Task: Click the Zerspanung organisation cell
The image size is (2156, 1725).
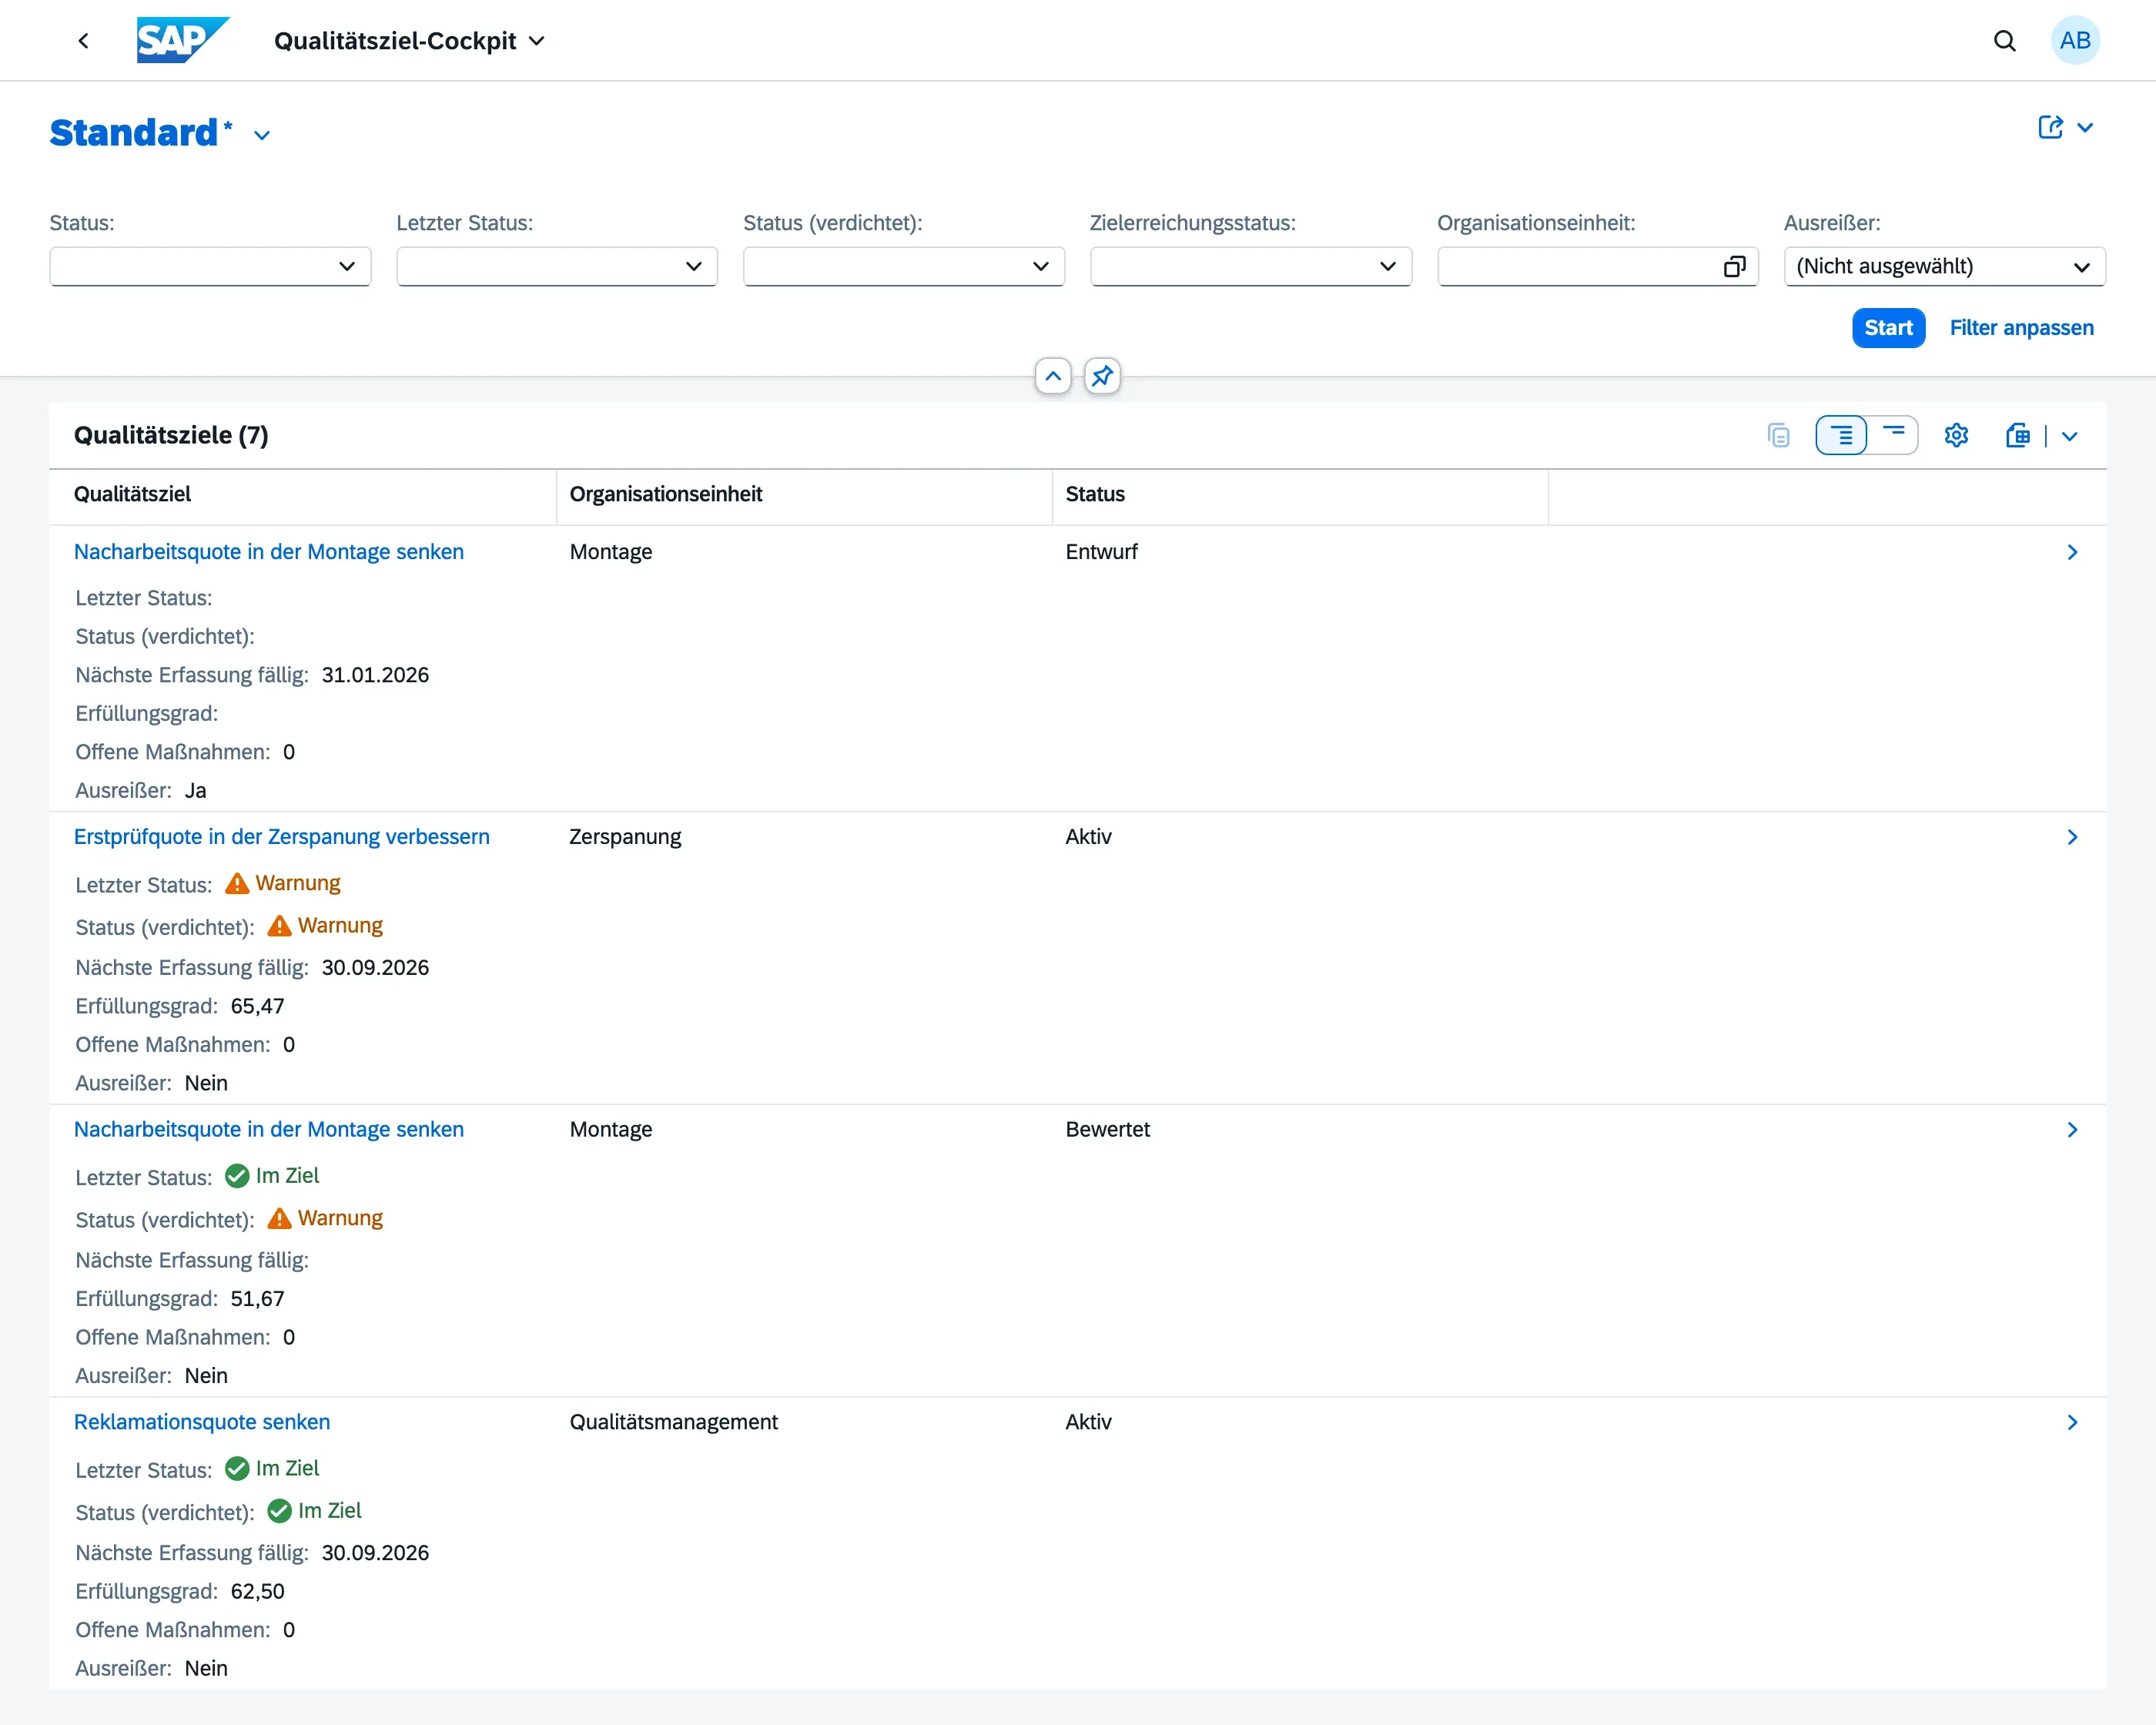Action: tap(625, 837)
